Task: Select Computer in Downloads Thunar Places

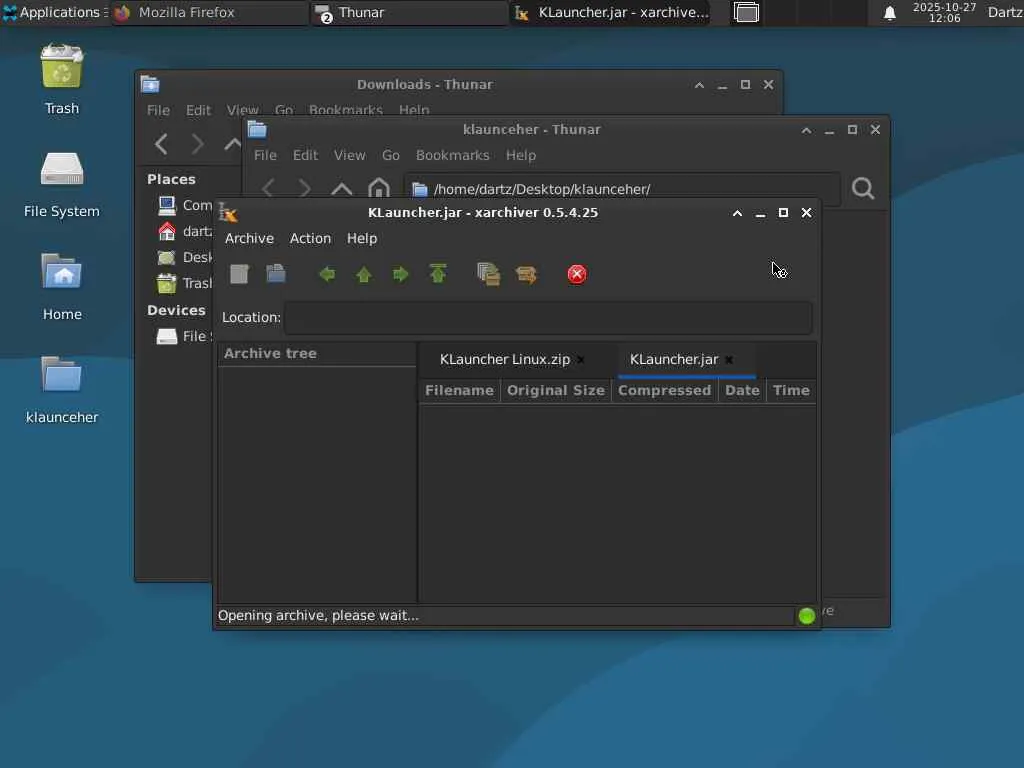Action: (185, 205)
